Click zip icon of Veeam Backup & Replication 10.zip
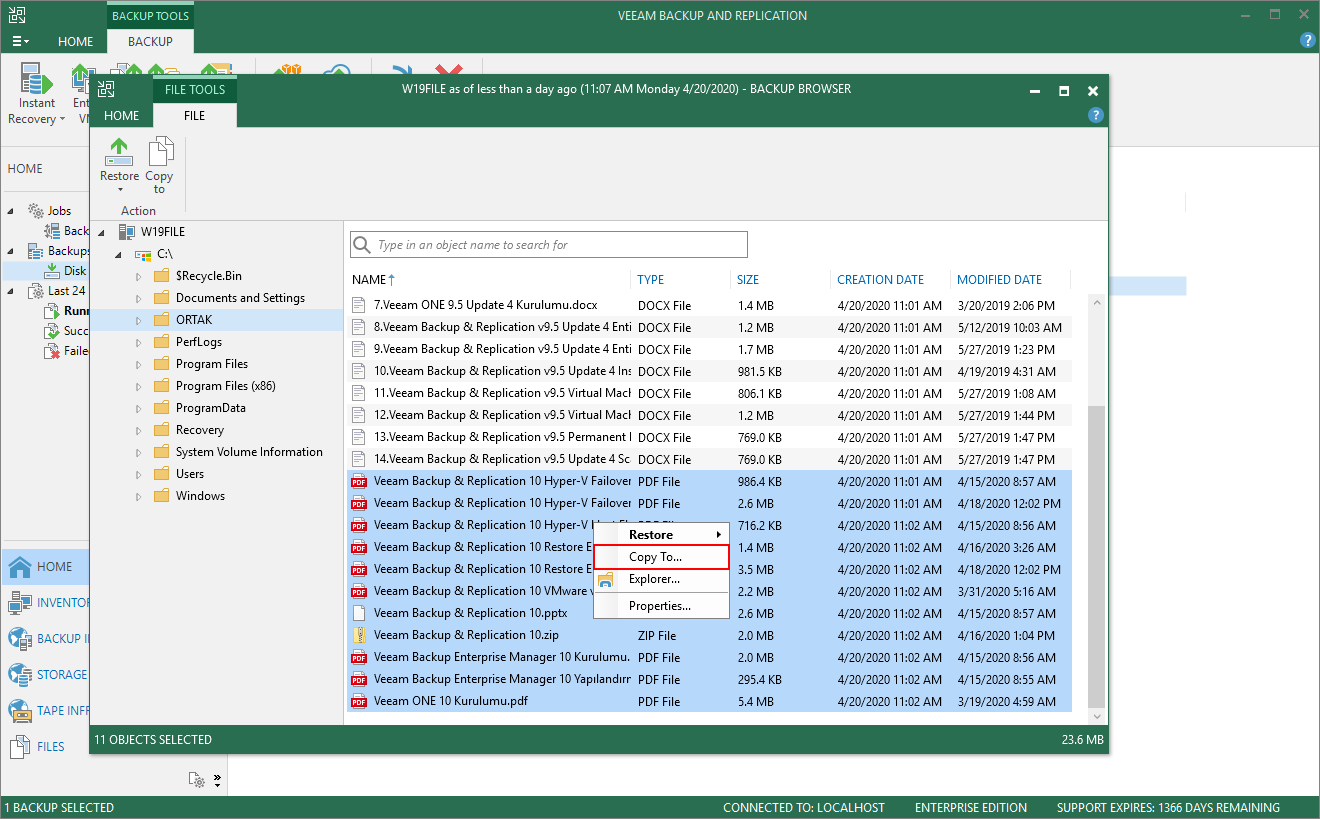This screenshot has height=819, width=1320. tap(359, 635)
